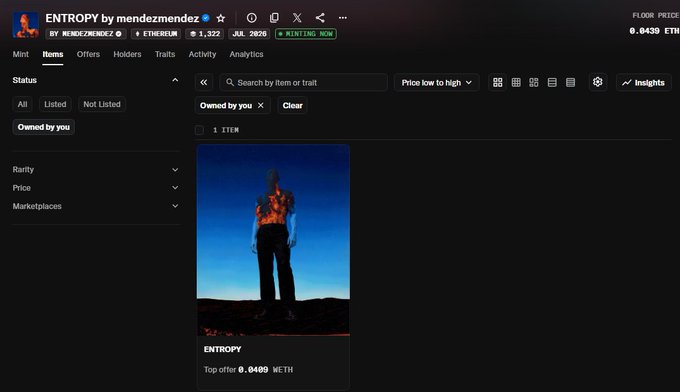Click the BY MENDEZMENDEZ creator badge
The image size is (680, 392).
point(86,34)
